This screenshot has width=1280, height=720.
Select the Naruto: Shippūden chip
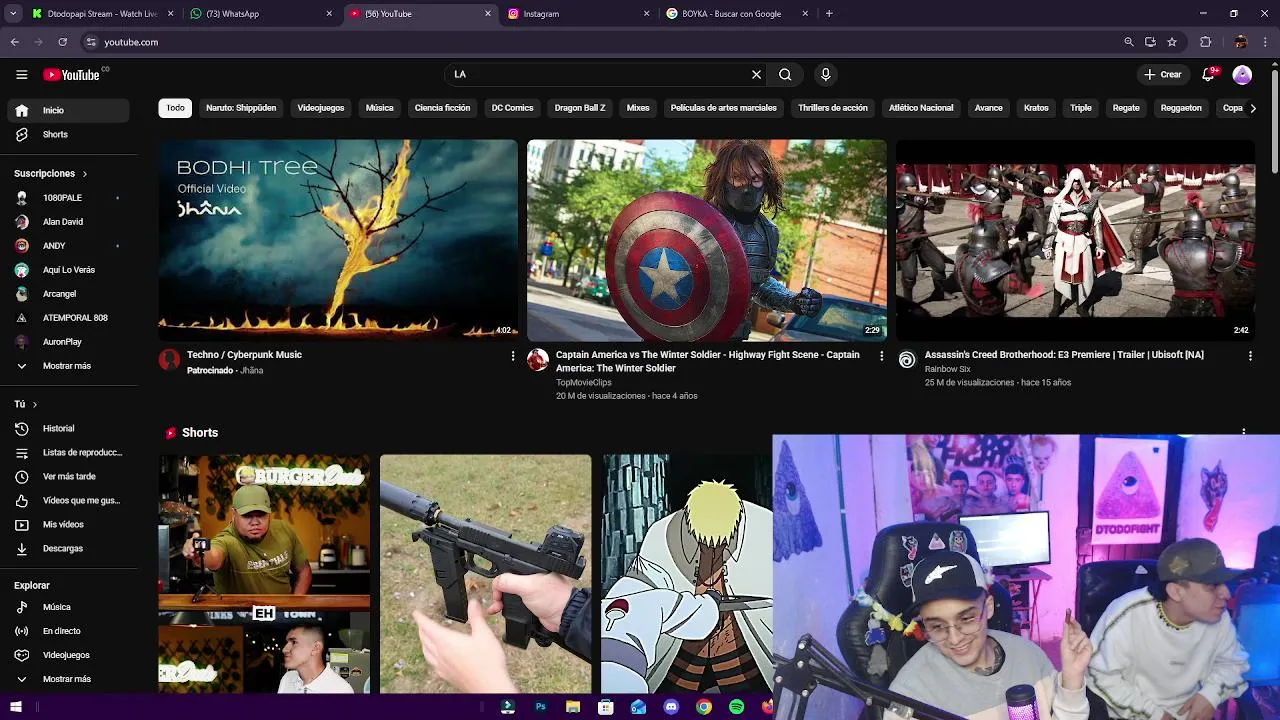241,108
